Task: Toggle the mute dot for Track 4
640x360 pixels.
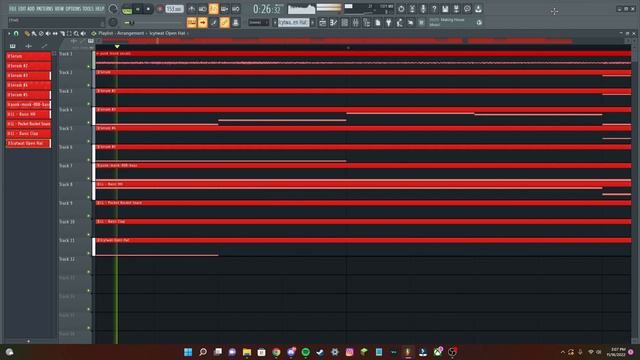Action: (89, 122)
